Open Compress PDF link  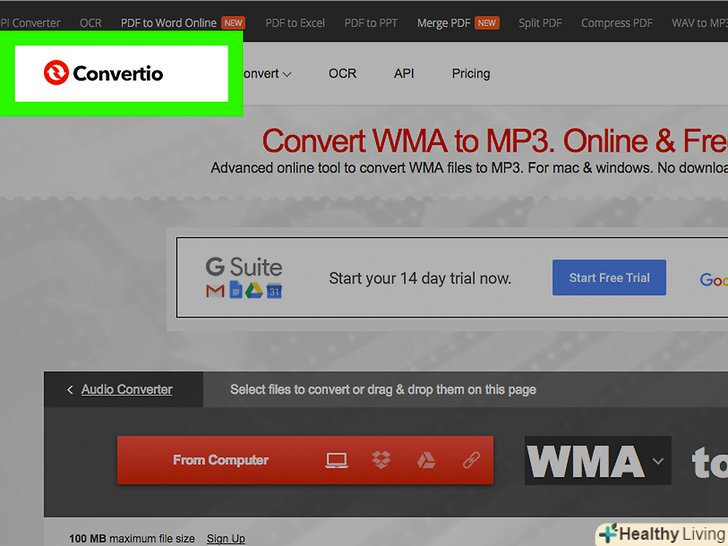pyautogui.click(x=617, y=23)
